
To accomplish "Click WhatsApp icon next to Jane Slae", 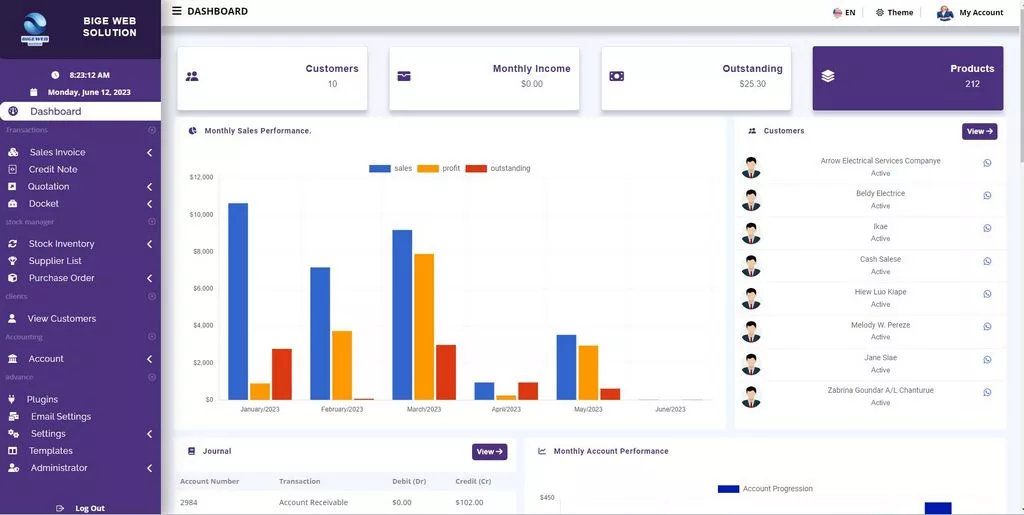I will pyautogui.click(x=987, y=360).
